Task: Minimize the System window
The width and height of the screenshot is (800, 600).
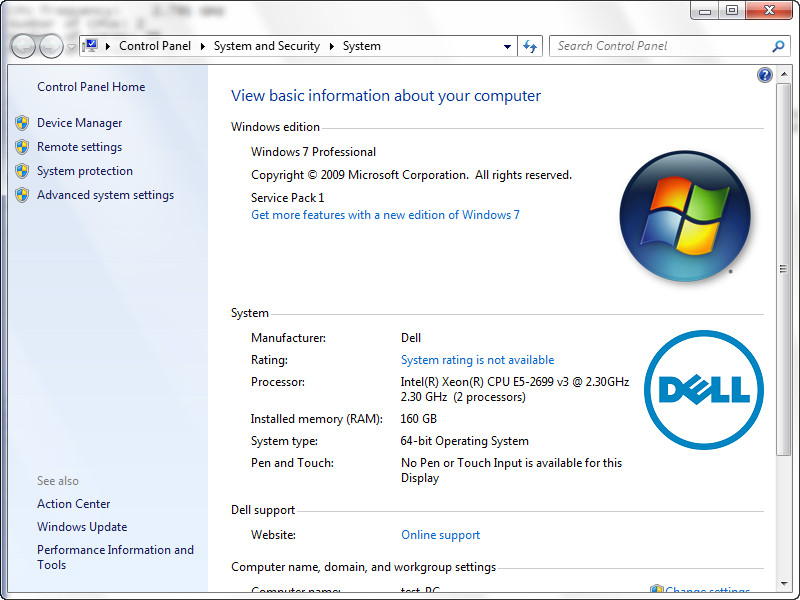Action: (705, 10)
